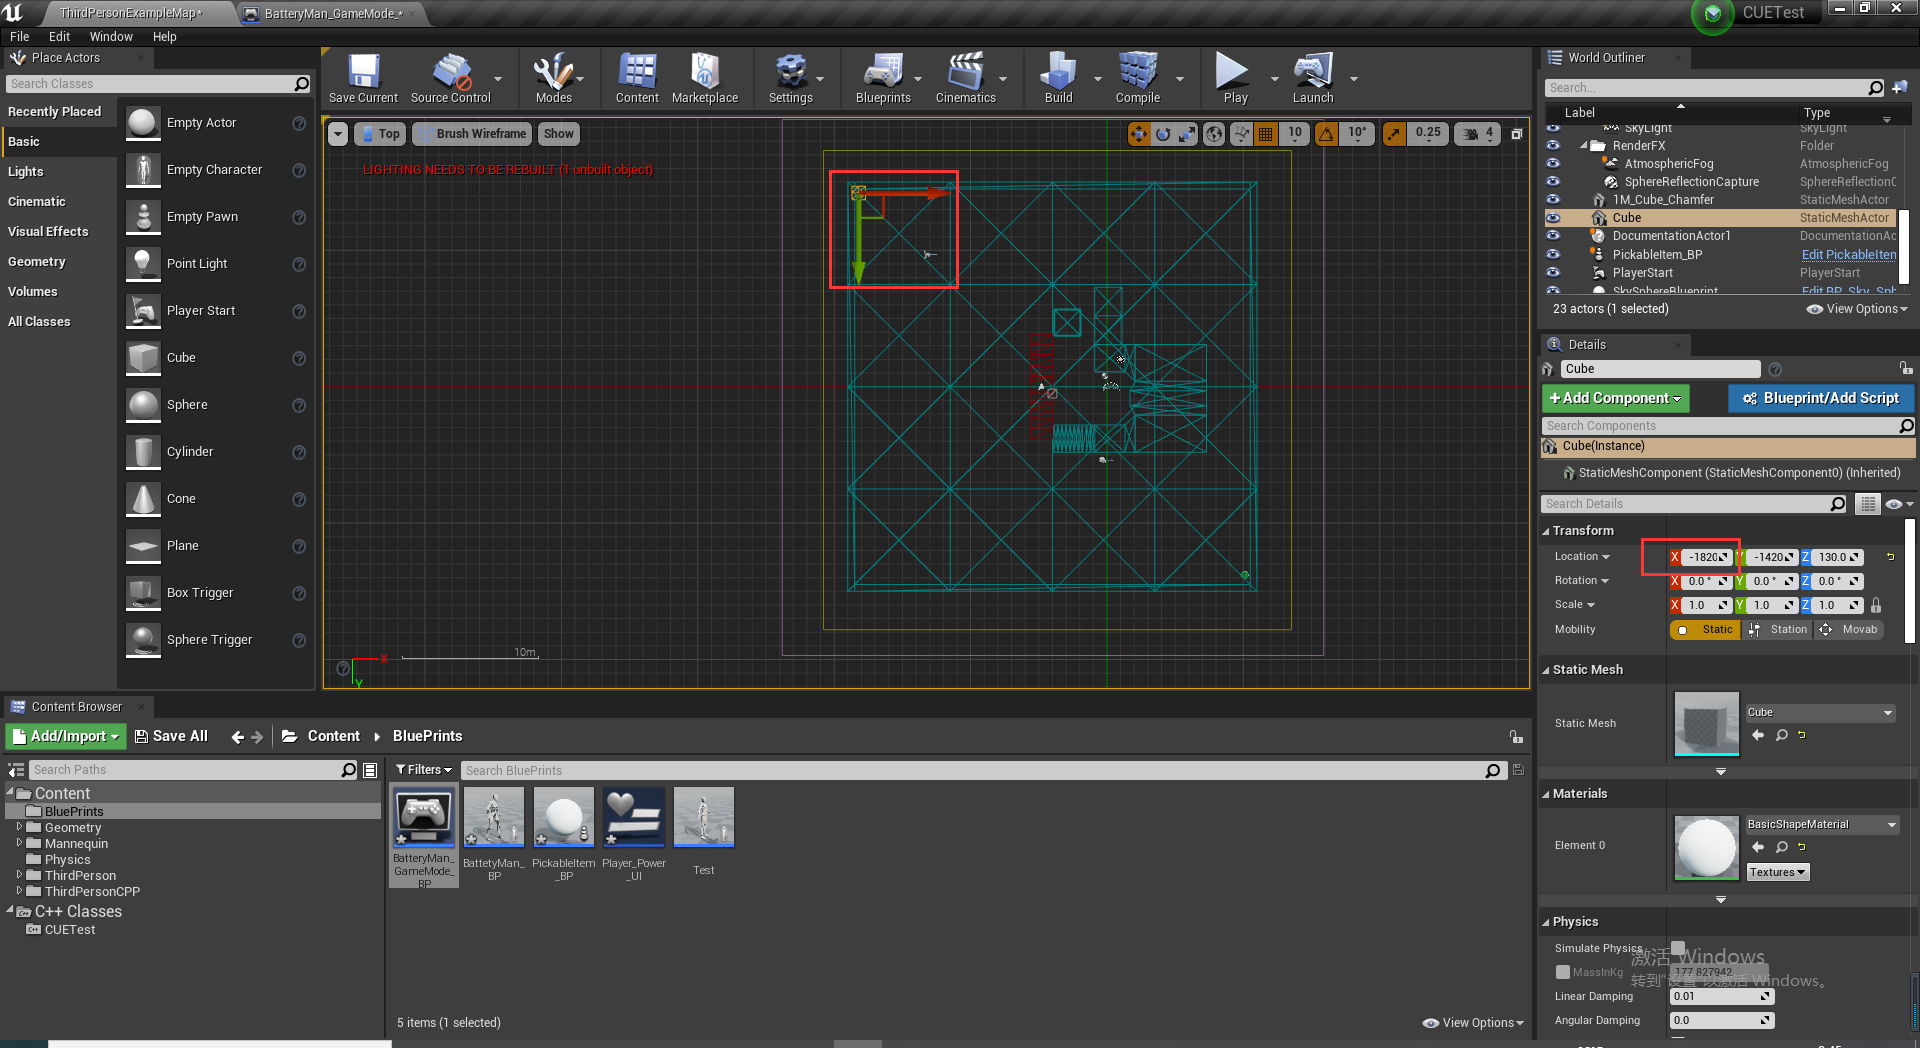The height and width of the screenshot is (1048, 1920).
Task: Set Mobility to Movable
Action: pyautogui.click(x=1849, y=630)
